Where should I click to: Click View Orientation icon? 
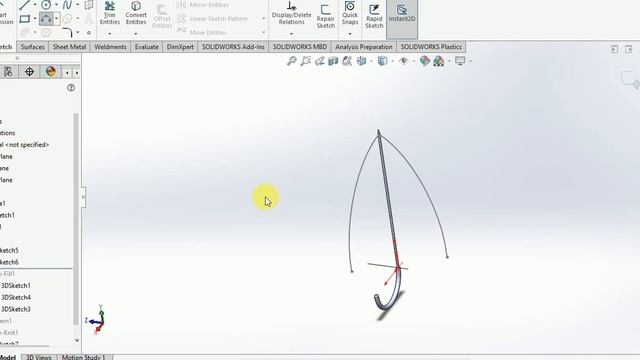tap(362, 61)
